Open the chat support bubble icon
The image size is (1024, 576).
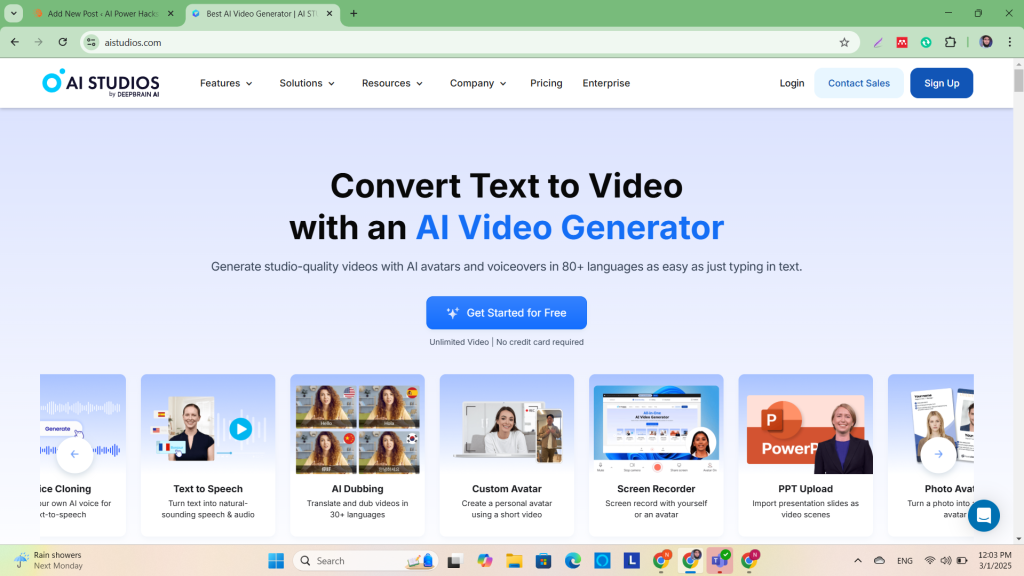[x=983, y=516]
